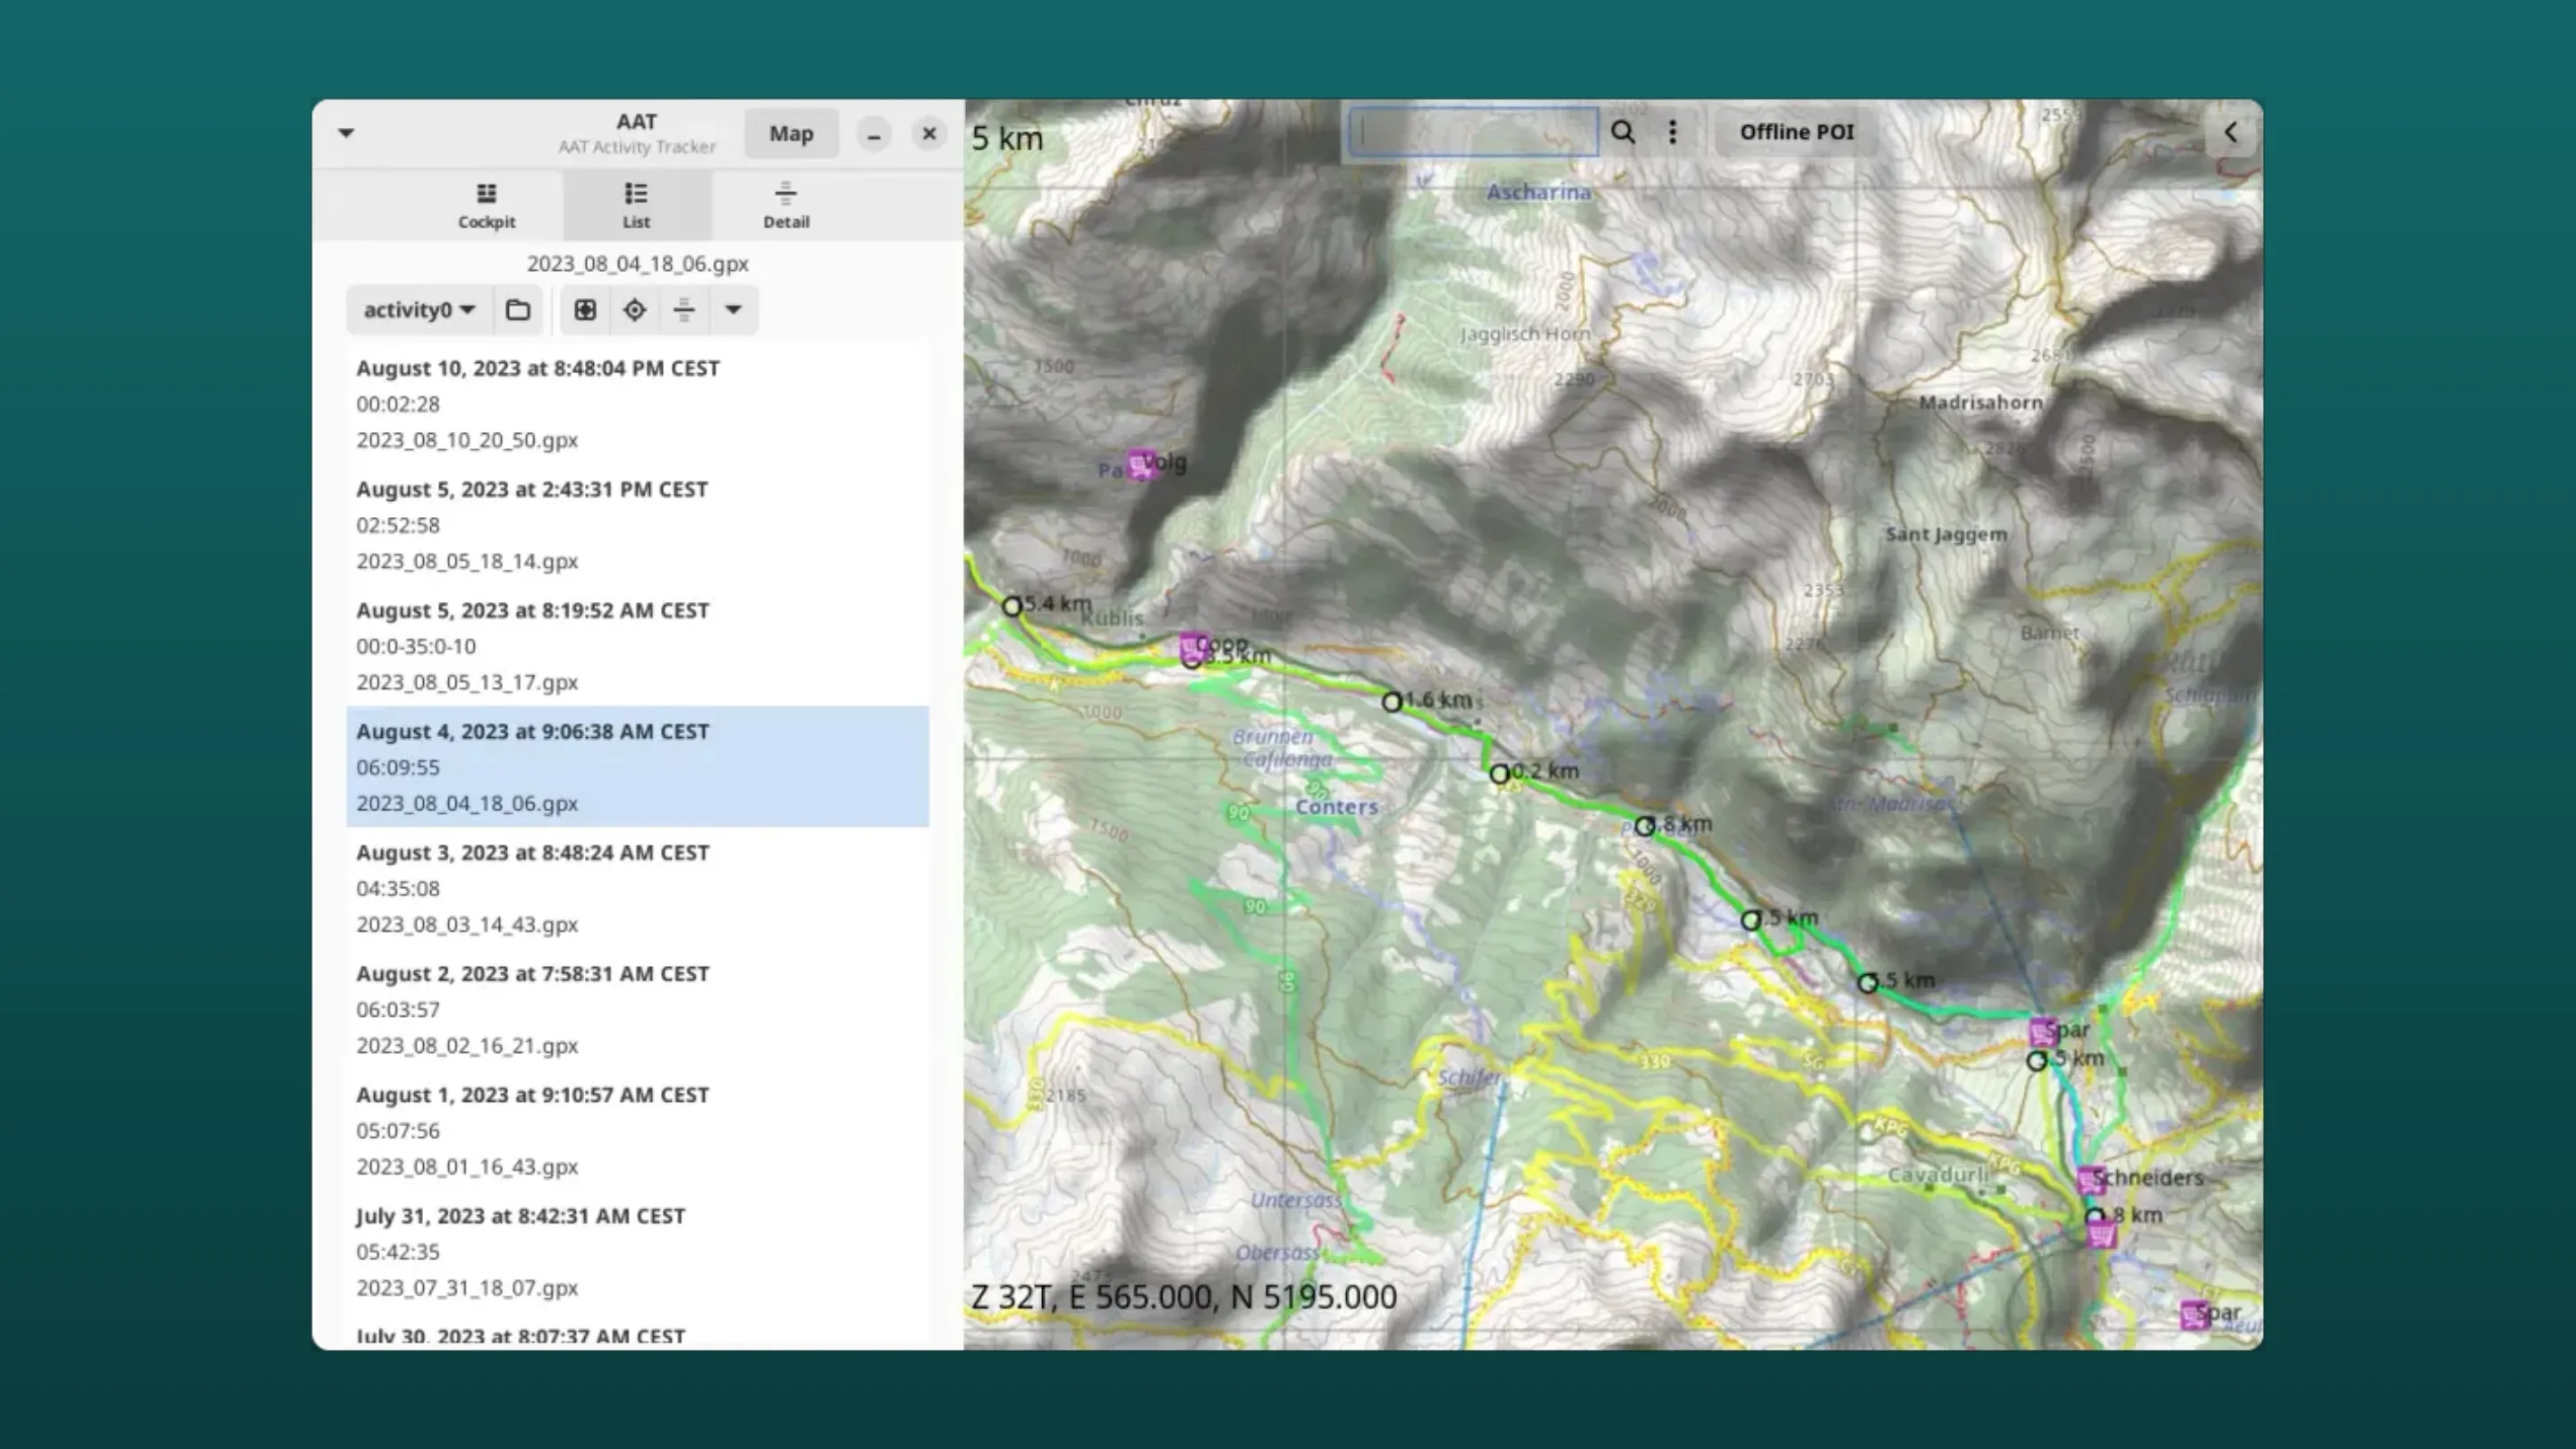Select entry August 3, 2023 at 8:48:24 AM

[637, 887]
